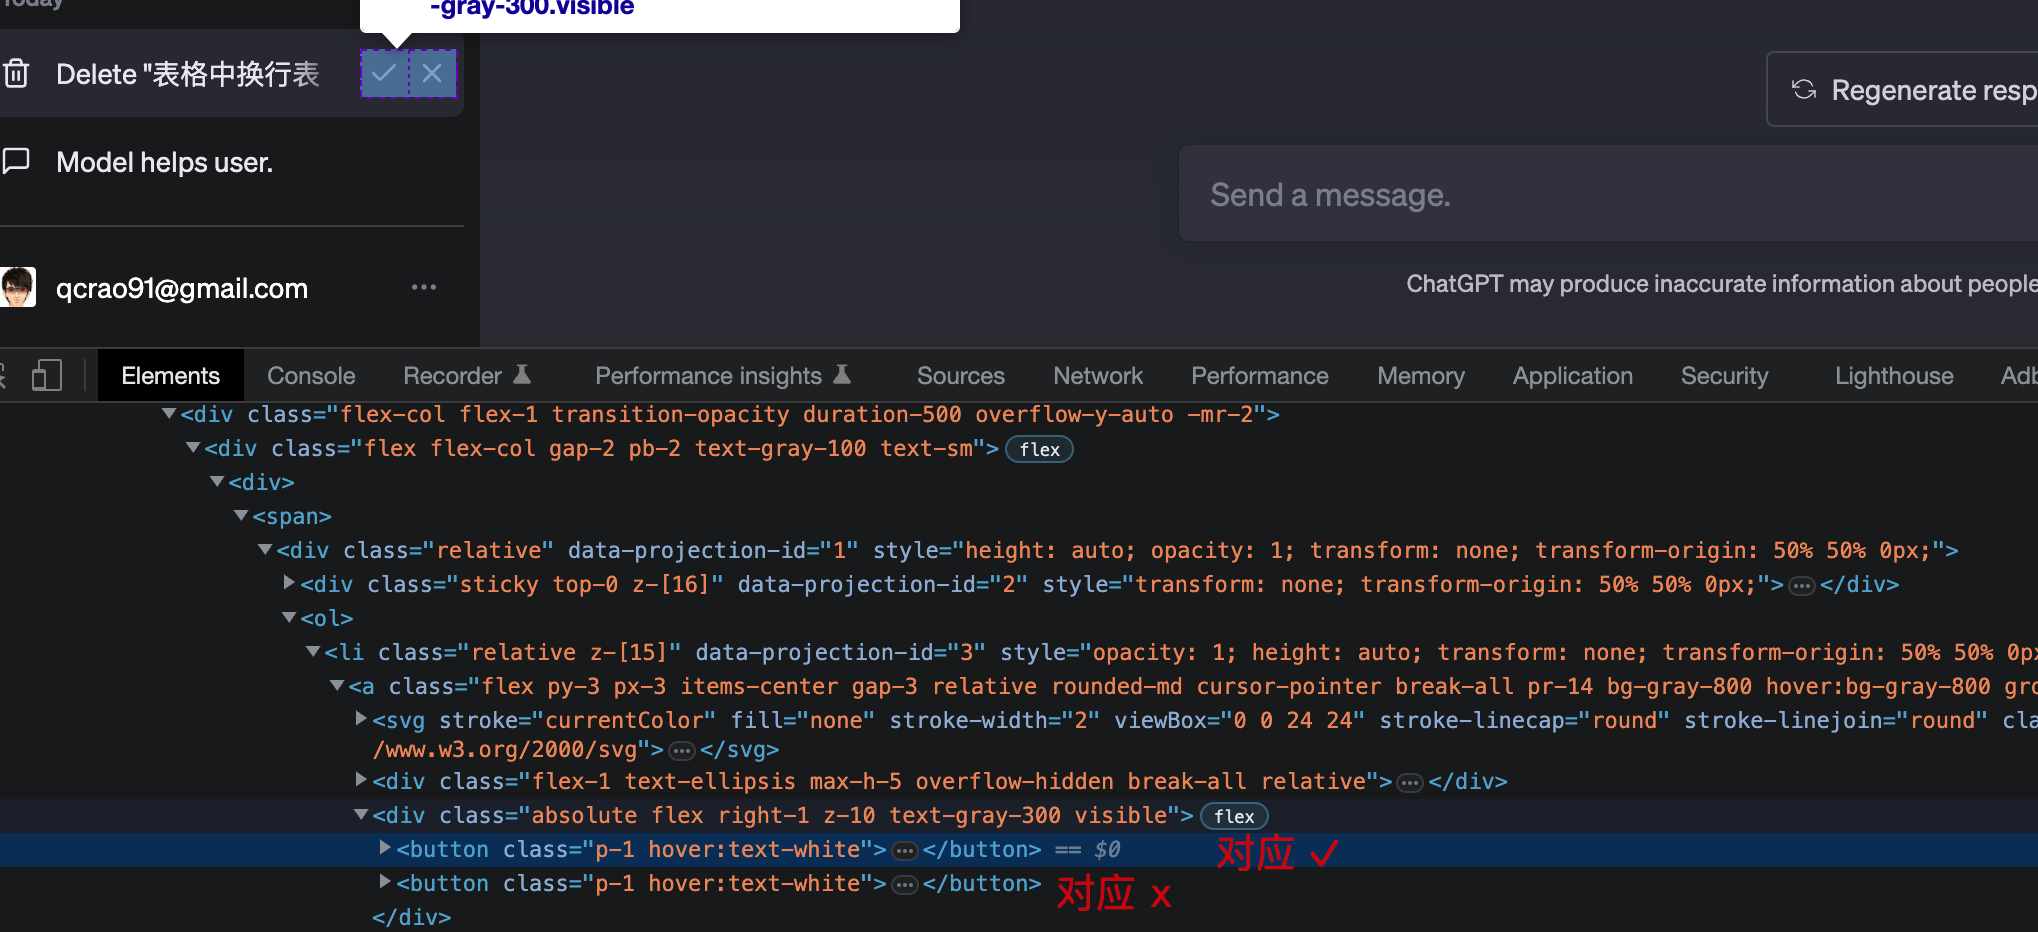Viewport: 2038px width, 932px height.
Task: Click the ellipsis inside the second button element
Action: click(x=905, y=884)
